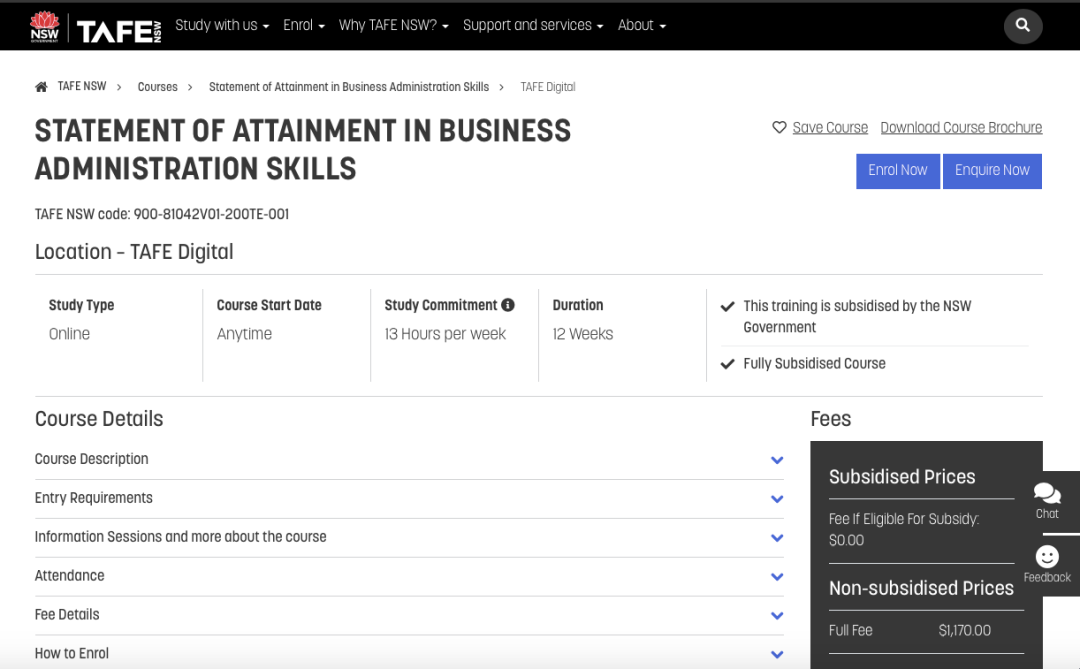Expand the How to Enrol section
This screenshot has height=669, width=1080.
click(410, 654)
